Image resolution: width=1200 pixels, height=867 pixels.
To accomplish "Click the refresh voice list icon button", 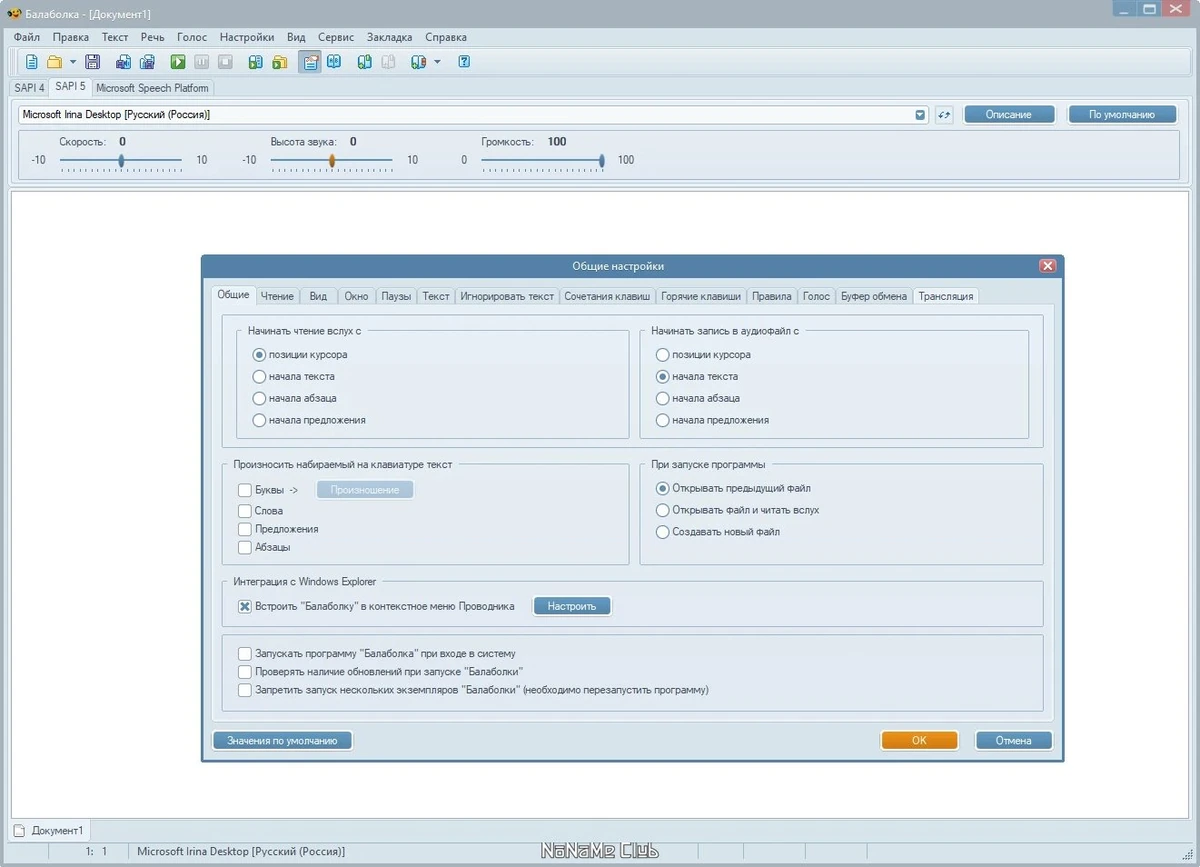I will (945, 114).
